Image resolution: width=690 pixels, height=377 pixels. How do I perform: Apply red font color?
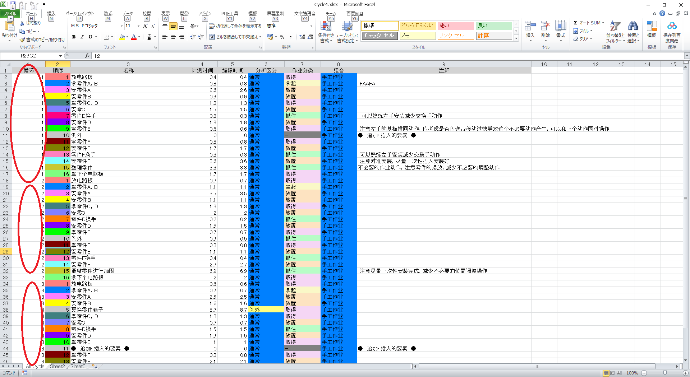coord(134,37)
